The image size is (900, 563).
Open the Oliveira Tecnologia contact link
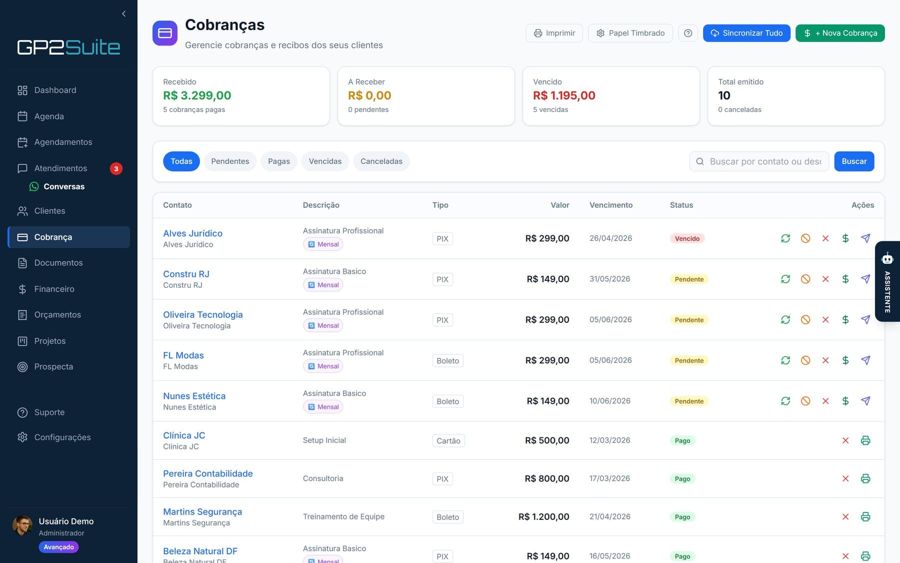click(x=203, y=315)
